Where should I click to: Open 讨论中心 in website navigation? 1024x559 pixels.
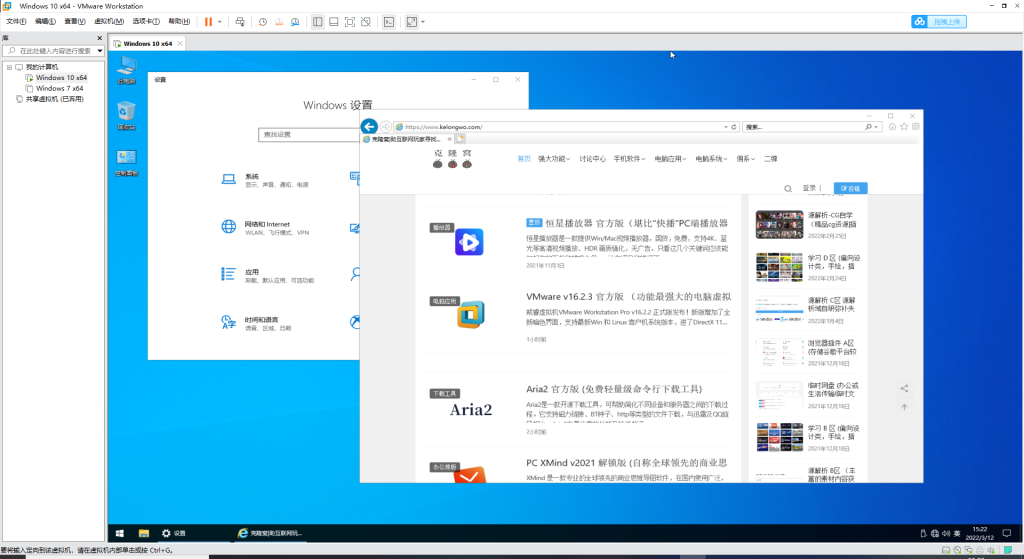[592, 159]
